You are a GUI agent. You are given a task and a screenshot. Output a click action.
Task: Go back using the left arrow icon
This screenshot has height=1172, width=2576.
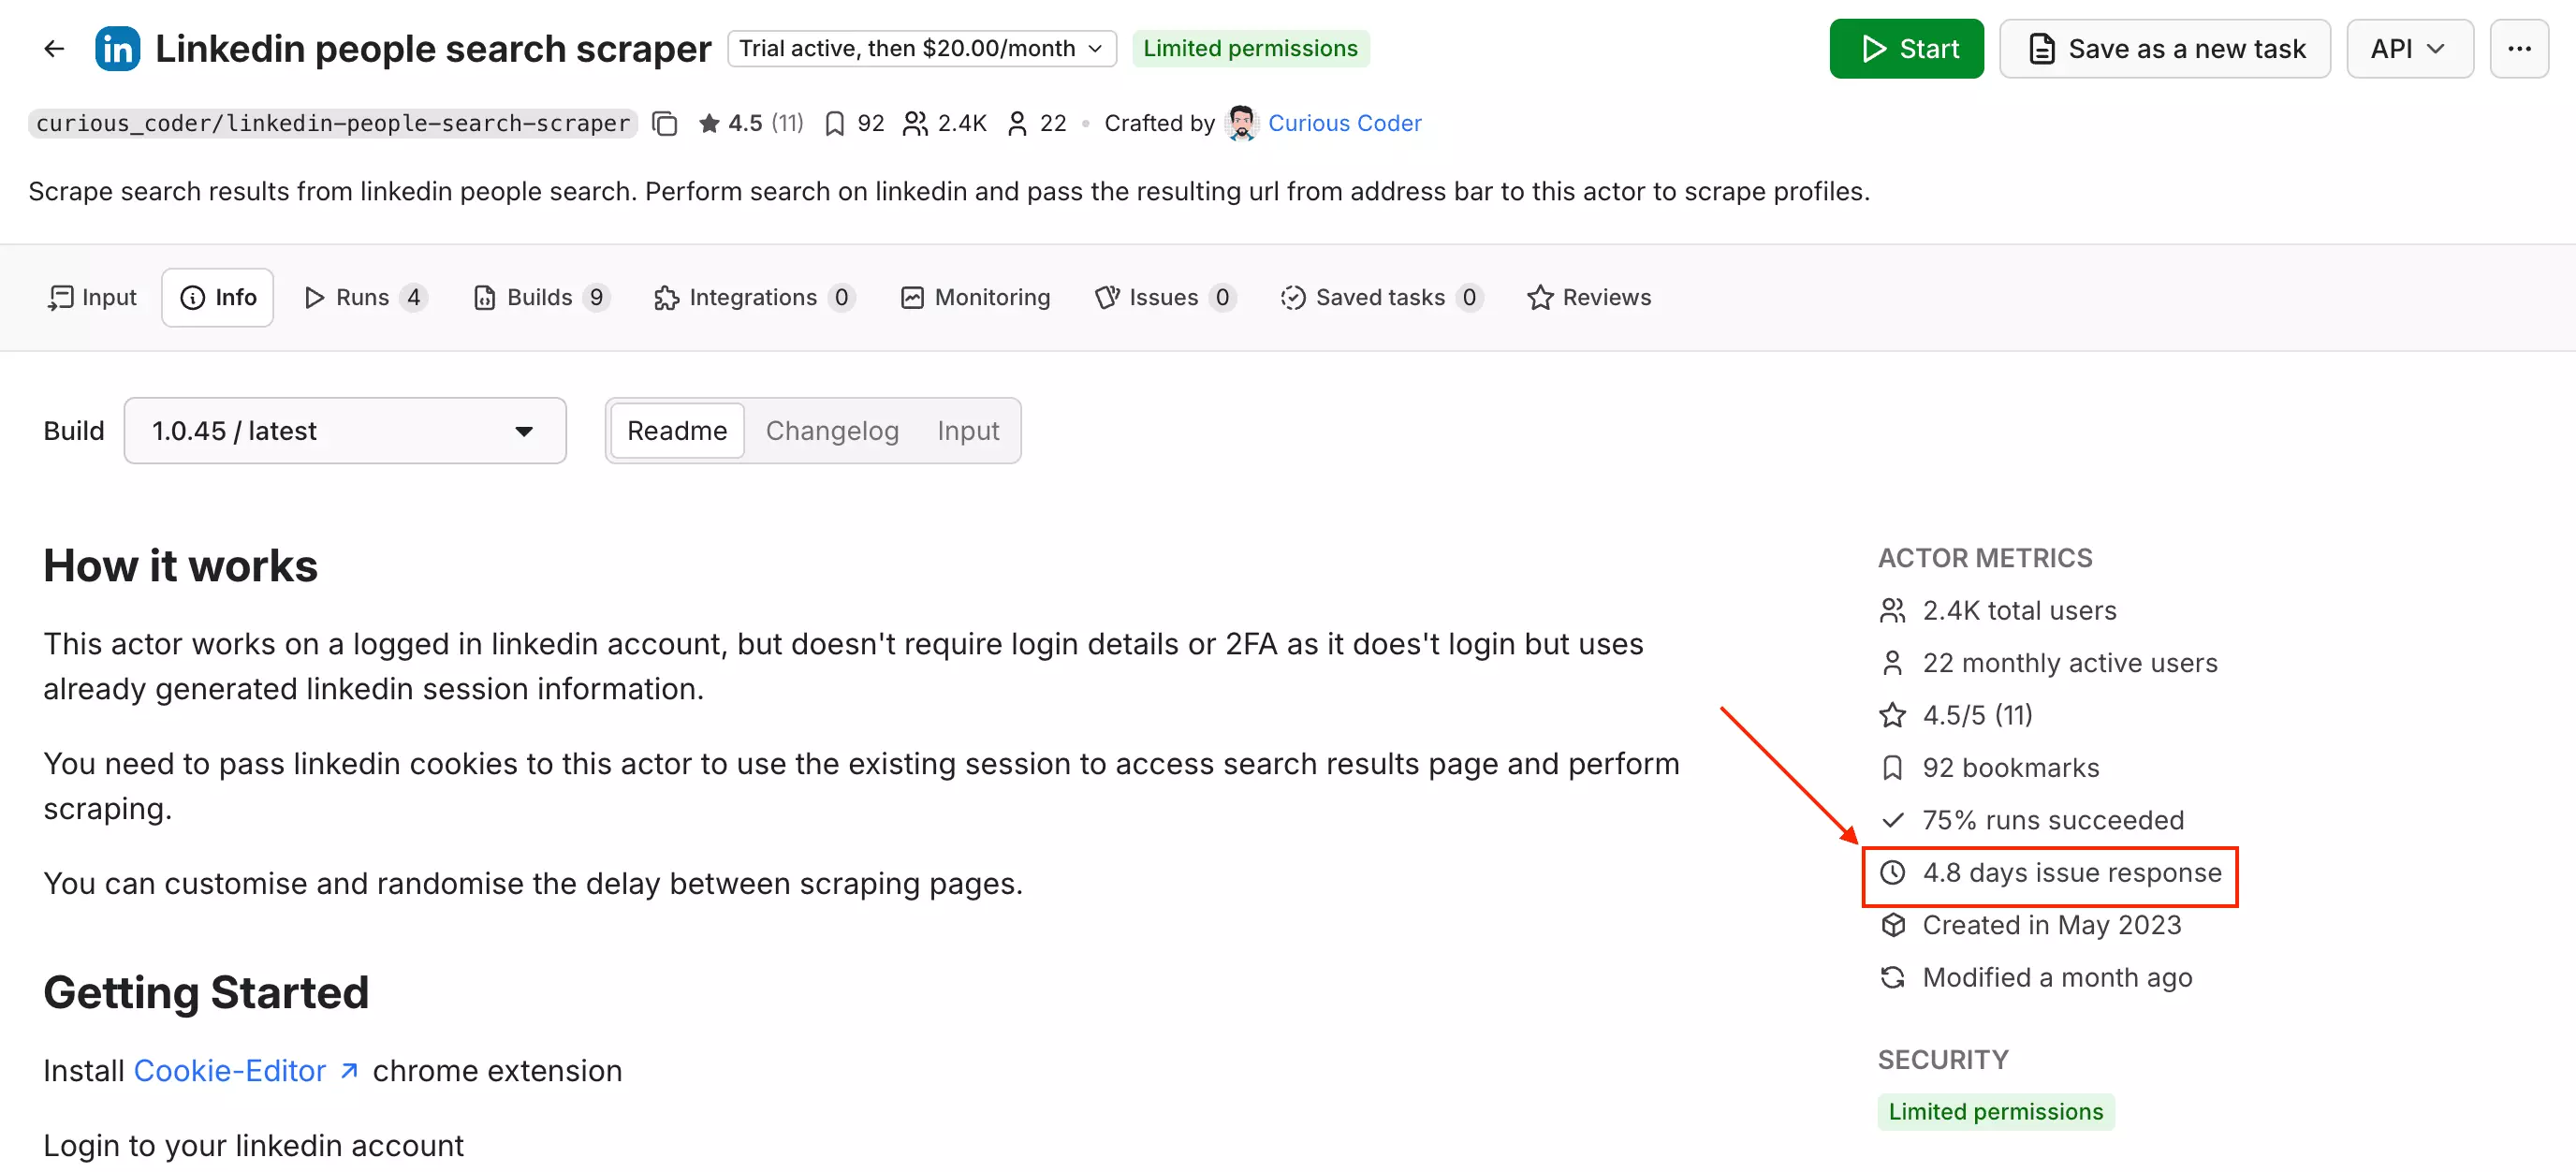click(x=54, y=48)
